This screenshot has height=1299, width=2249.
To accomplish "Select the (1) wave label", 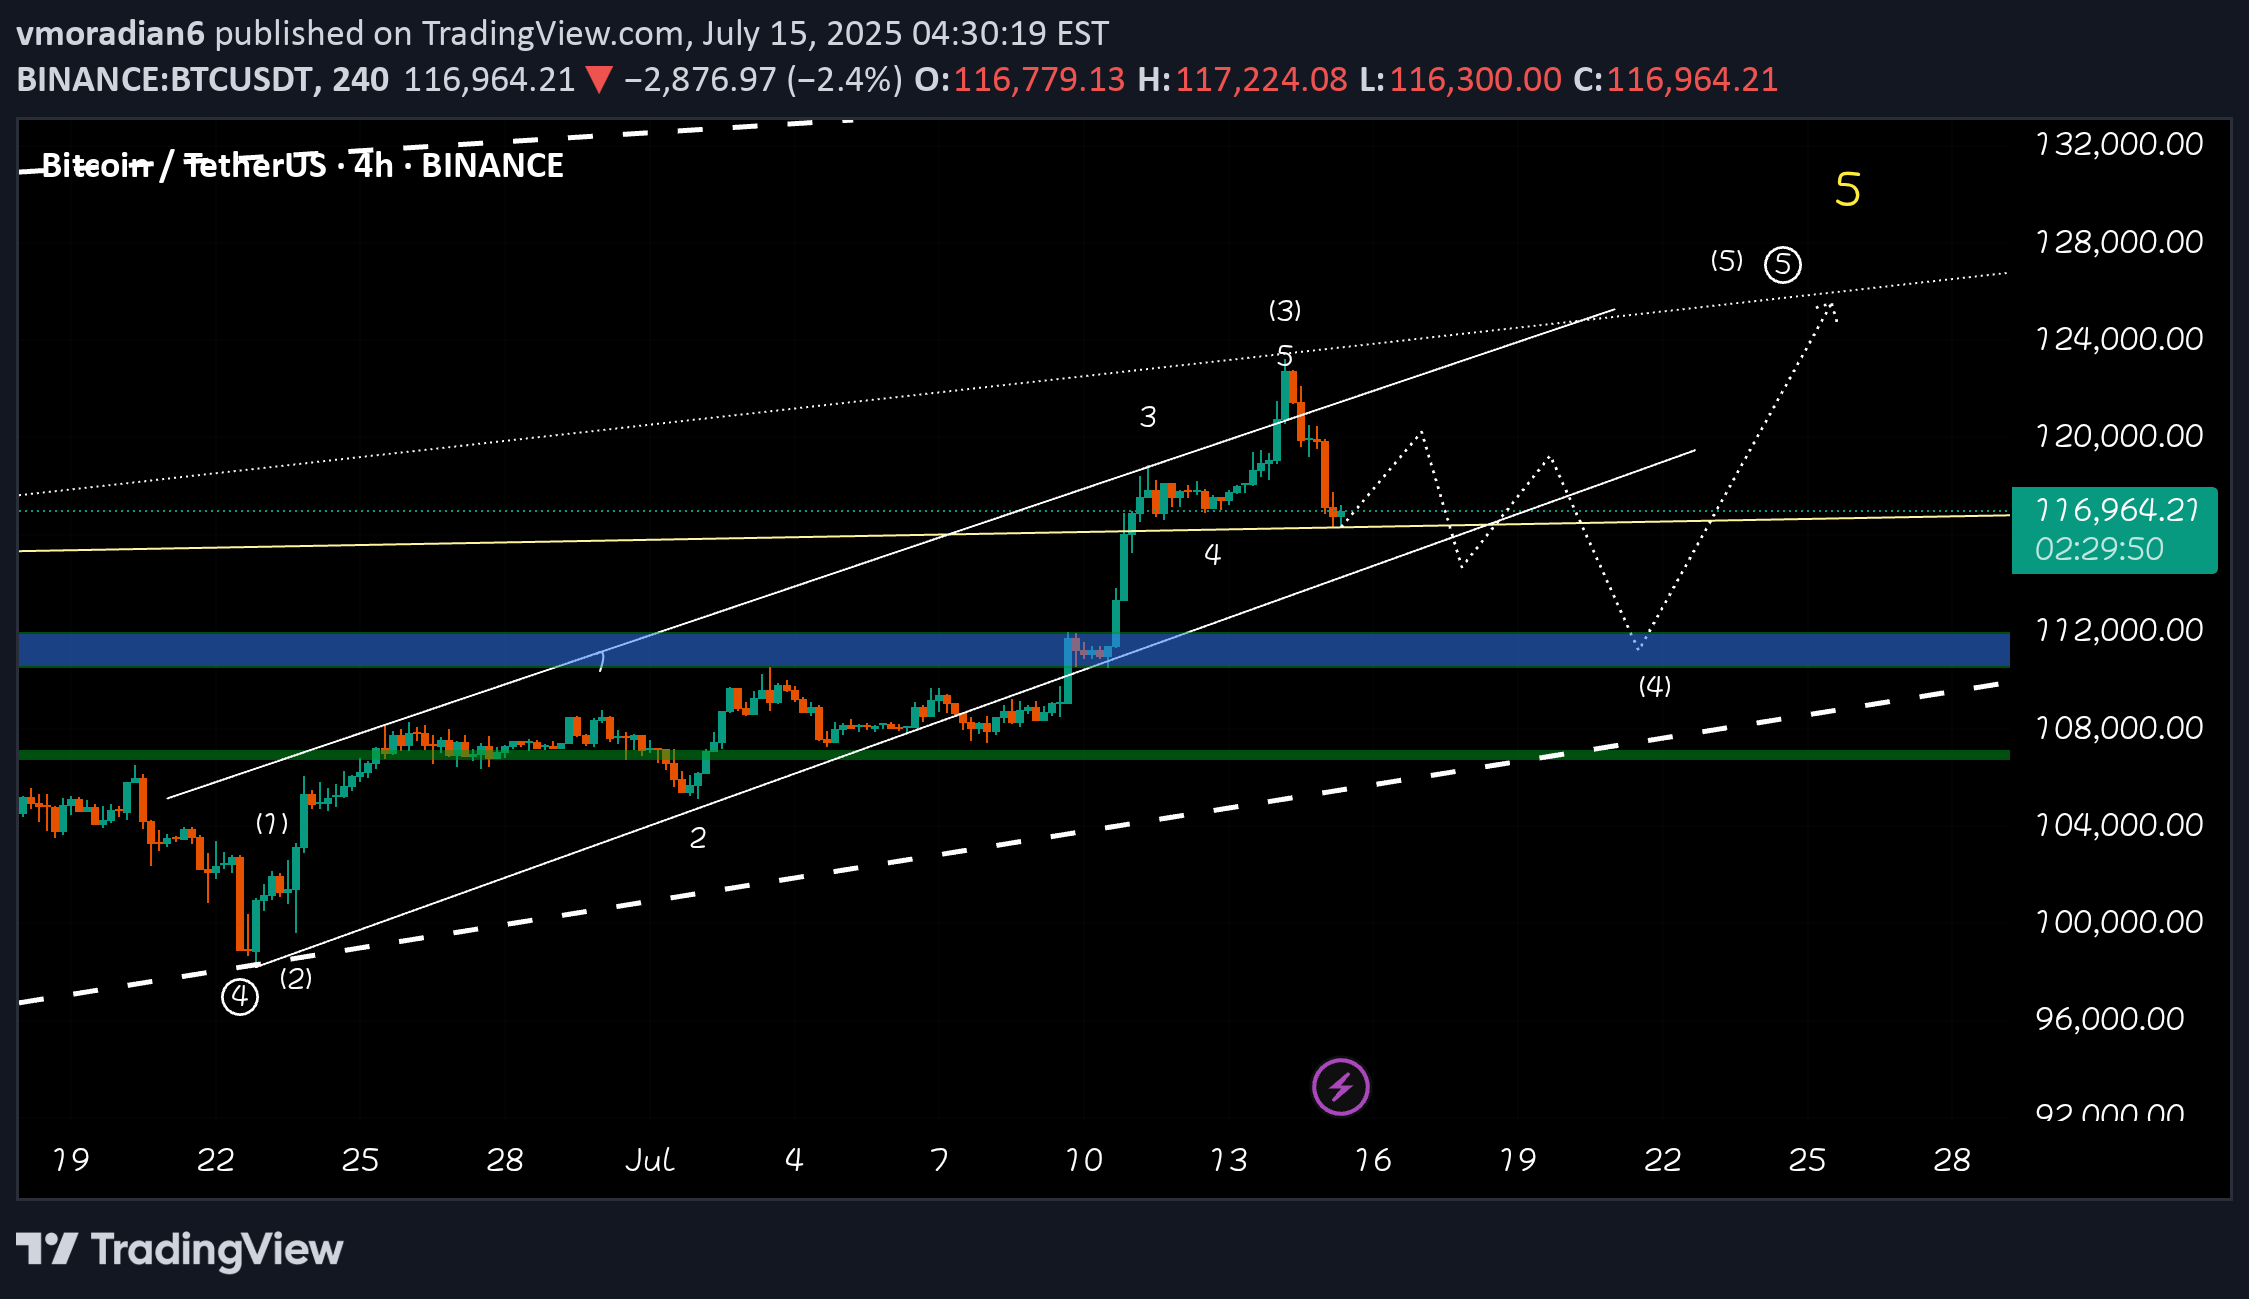I will coord(272,823).
